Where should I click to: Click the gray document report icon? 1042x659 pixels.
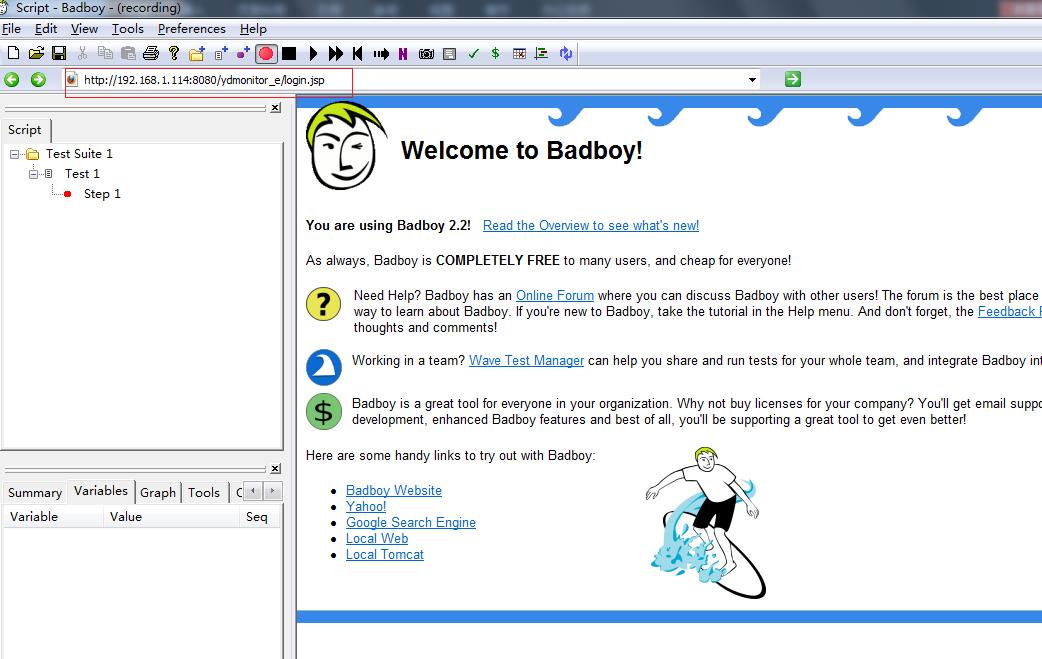point(449,53)
